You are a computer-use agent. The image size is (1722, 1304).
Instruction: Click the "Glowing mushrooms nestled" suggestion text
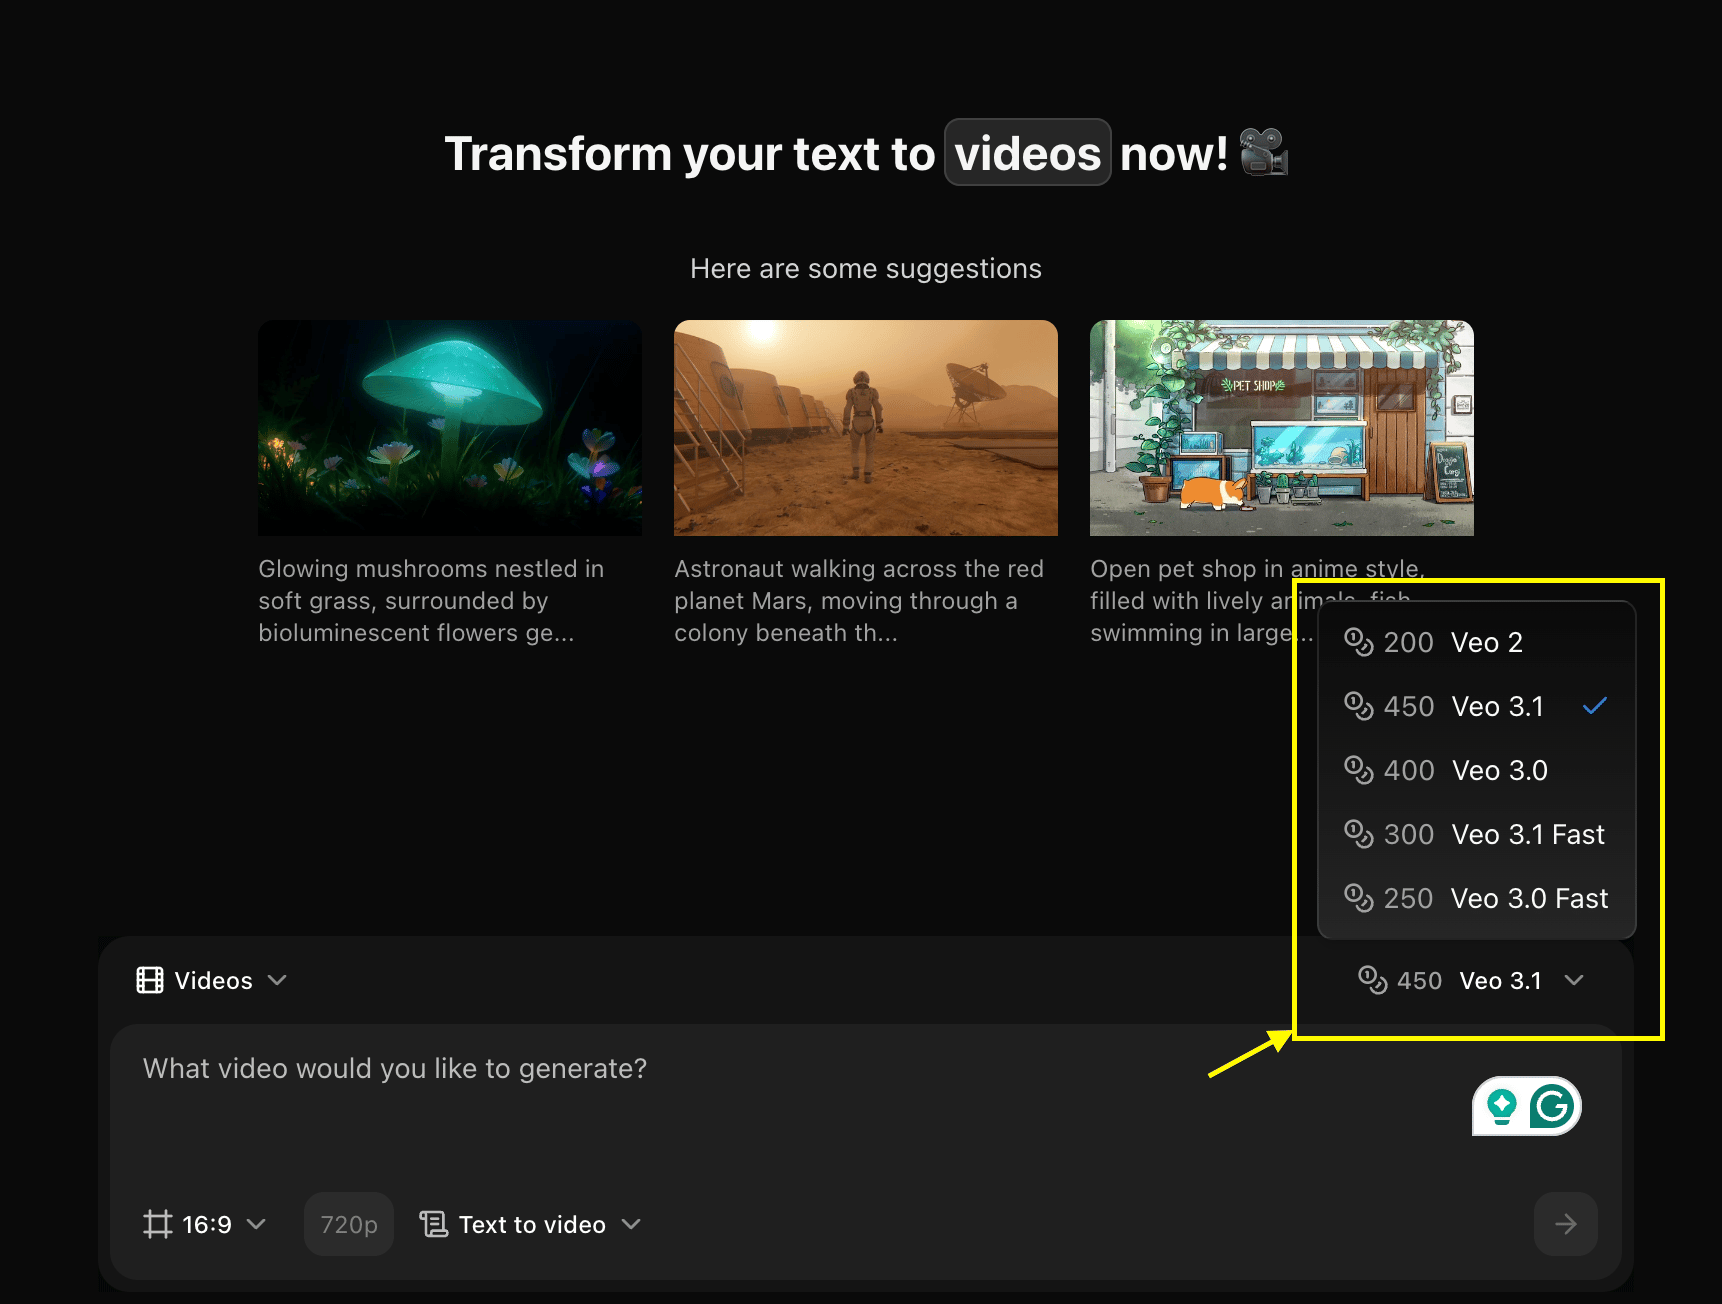coord(431,601)
